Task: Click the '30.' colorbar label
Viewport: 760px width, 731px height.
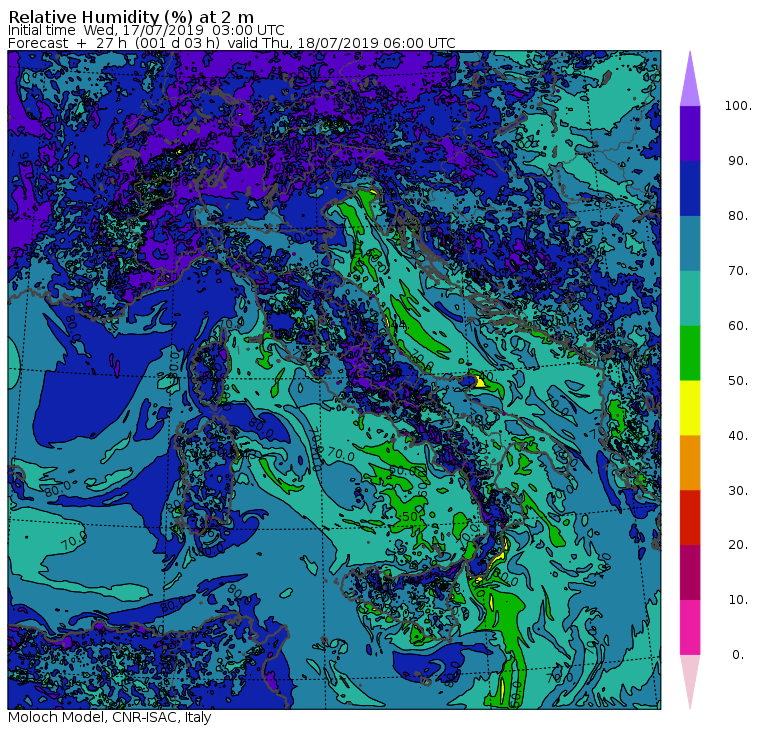Action: (x=738, y=491)
